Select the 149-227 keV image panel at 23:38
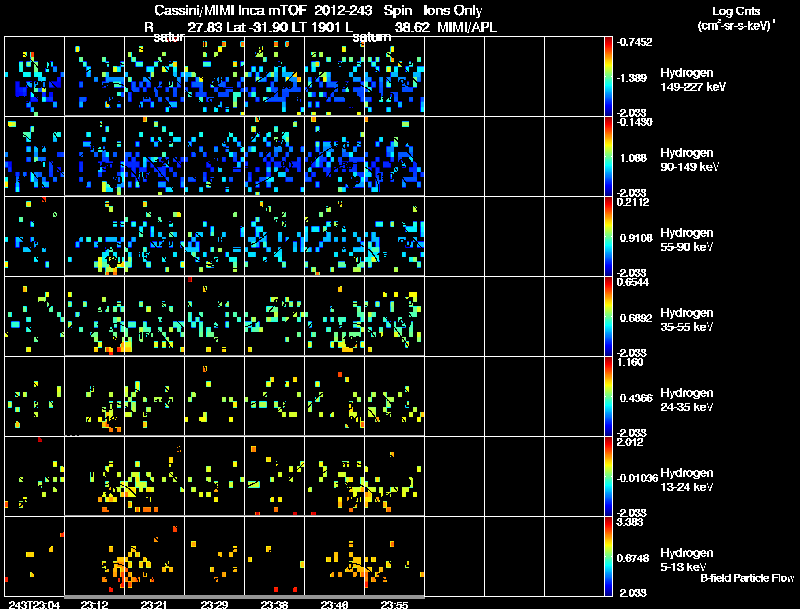The width and height of the screenshot is (800, 609). coord(274,77)
